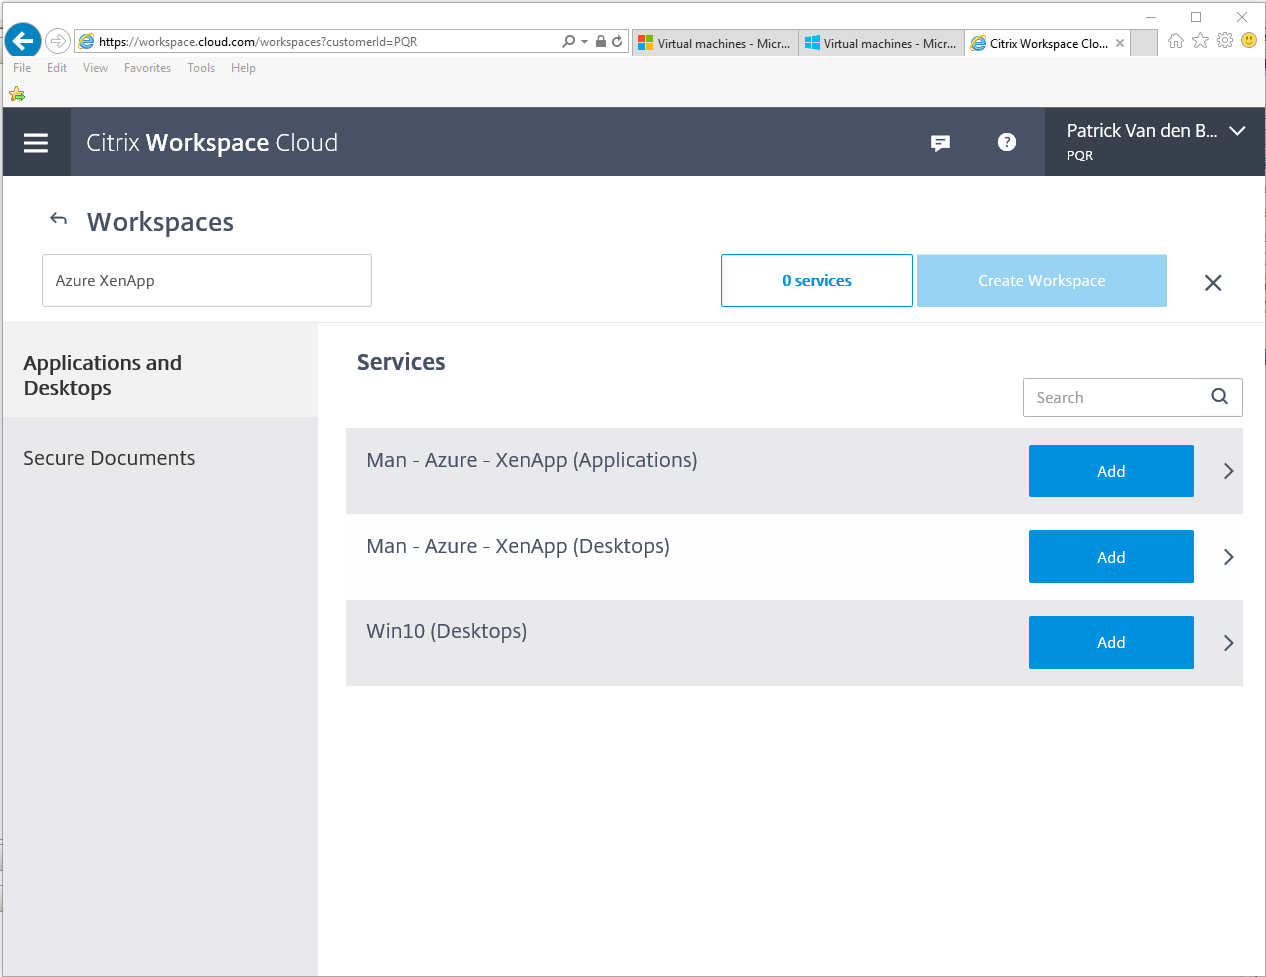Image resolution: width=1266 pixels, height=977 pixels.
Task: Click the Man - Azure - XenApp (Applications) label
Action: [532, 460]
